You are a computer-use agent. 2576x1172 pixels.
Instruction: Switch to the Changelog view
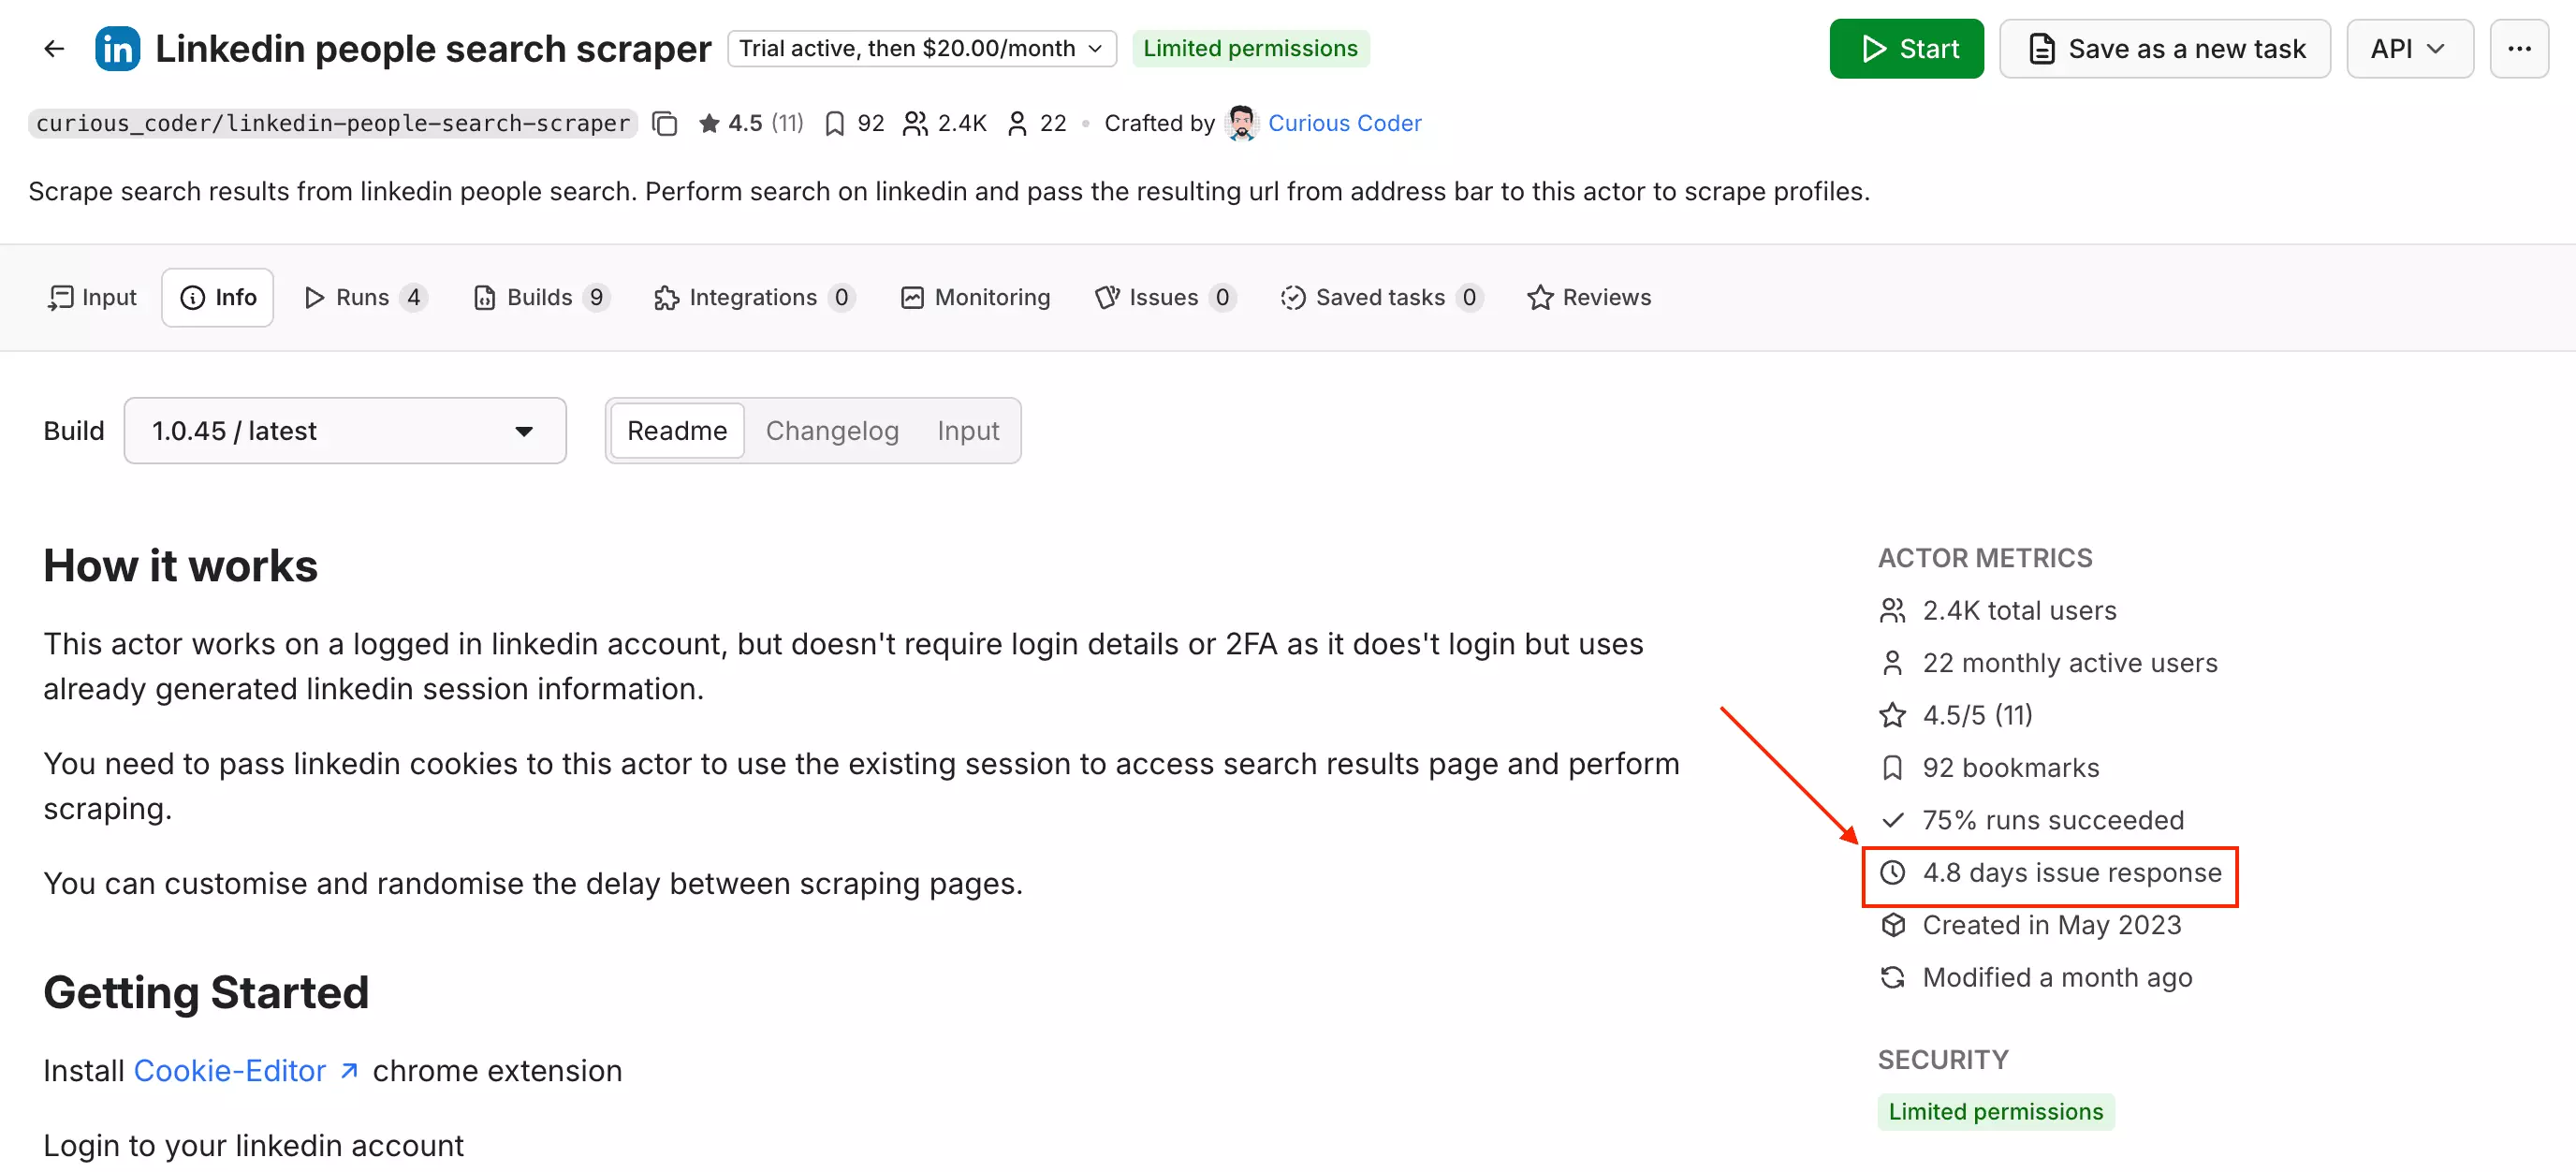(x=832, y=431)
